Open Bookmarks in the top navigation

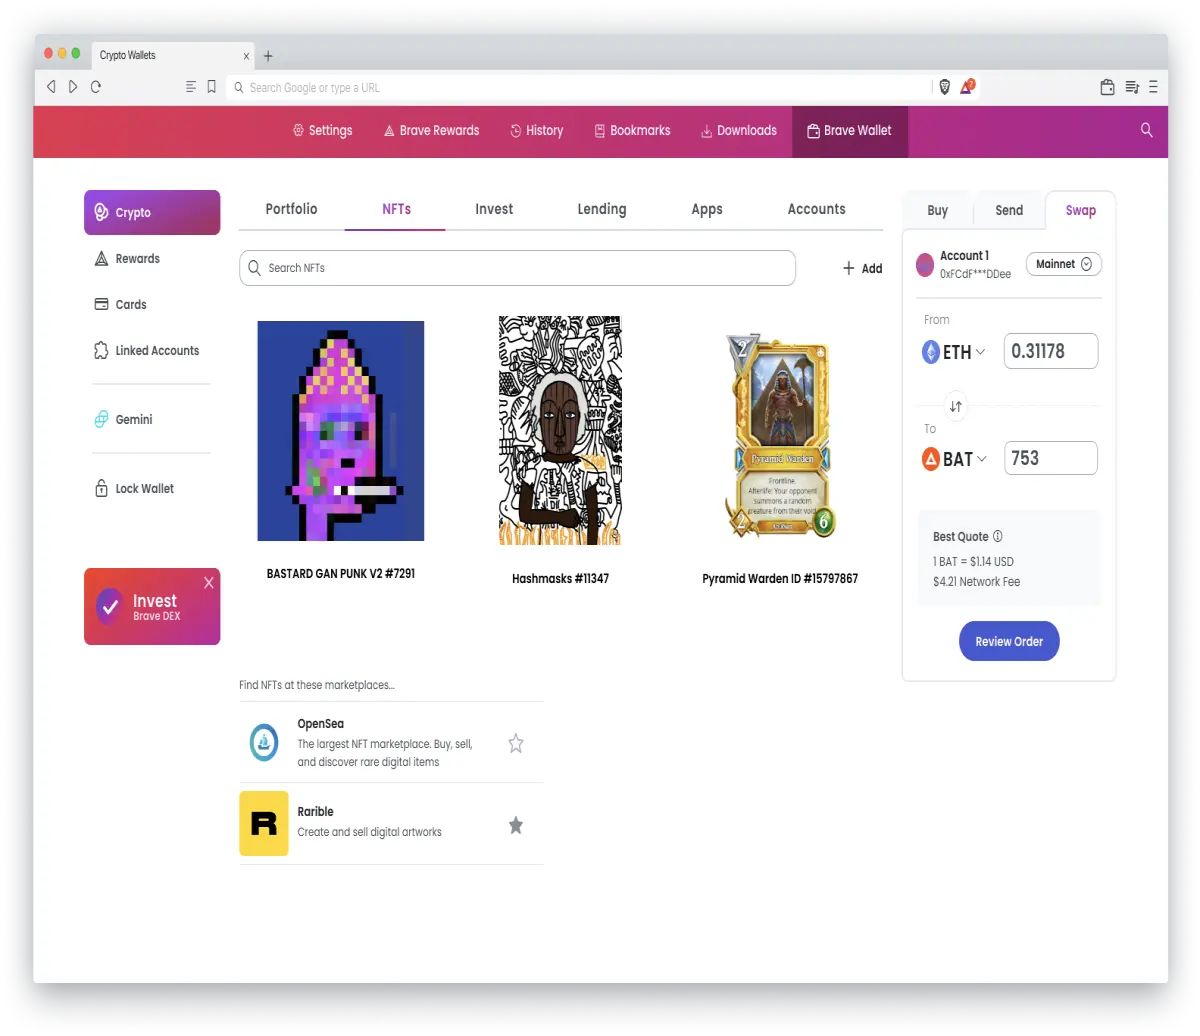632,131
